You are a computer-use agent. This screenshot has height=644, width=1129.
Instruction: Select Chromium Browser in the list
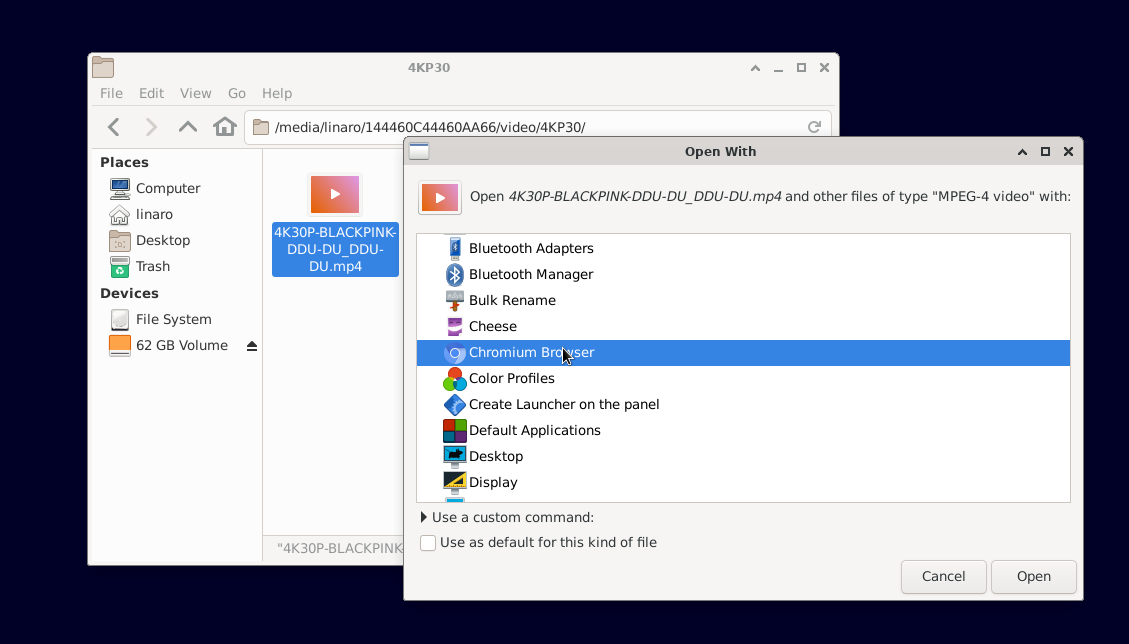click(530, 353)
